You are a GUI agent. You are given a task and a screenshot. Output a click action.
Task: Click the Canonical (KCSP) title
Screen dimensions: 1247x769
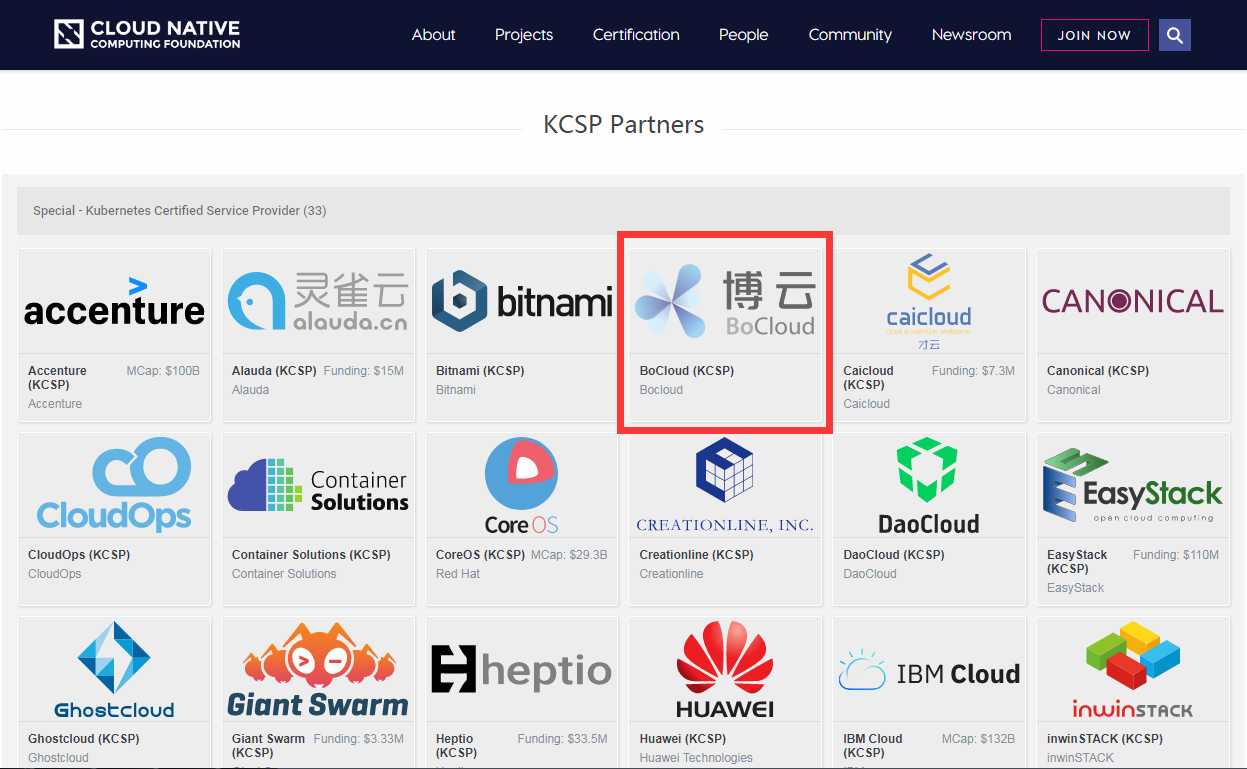(1097, 371)
